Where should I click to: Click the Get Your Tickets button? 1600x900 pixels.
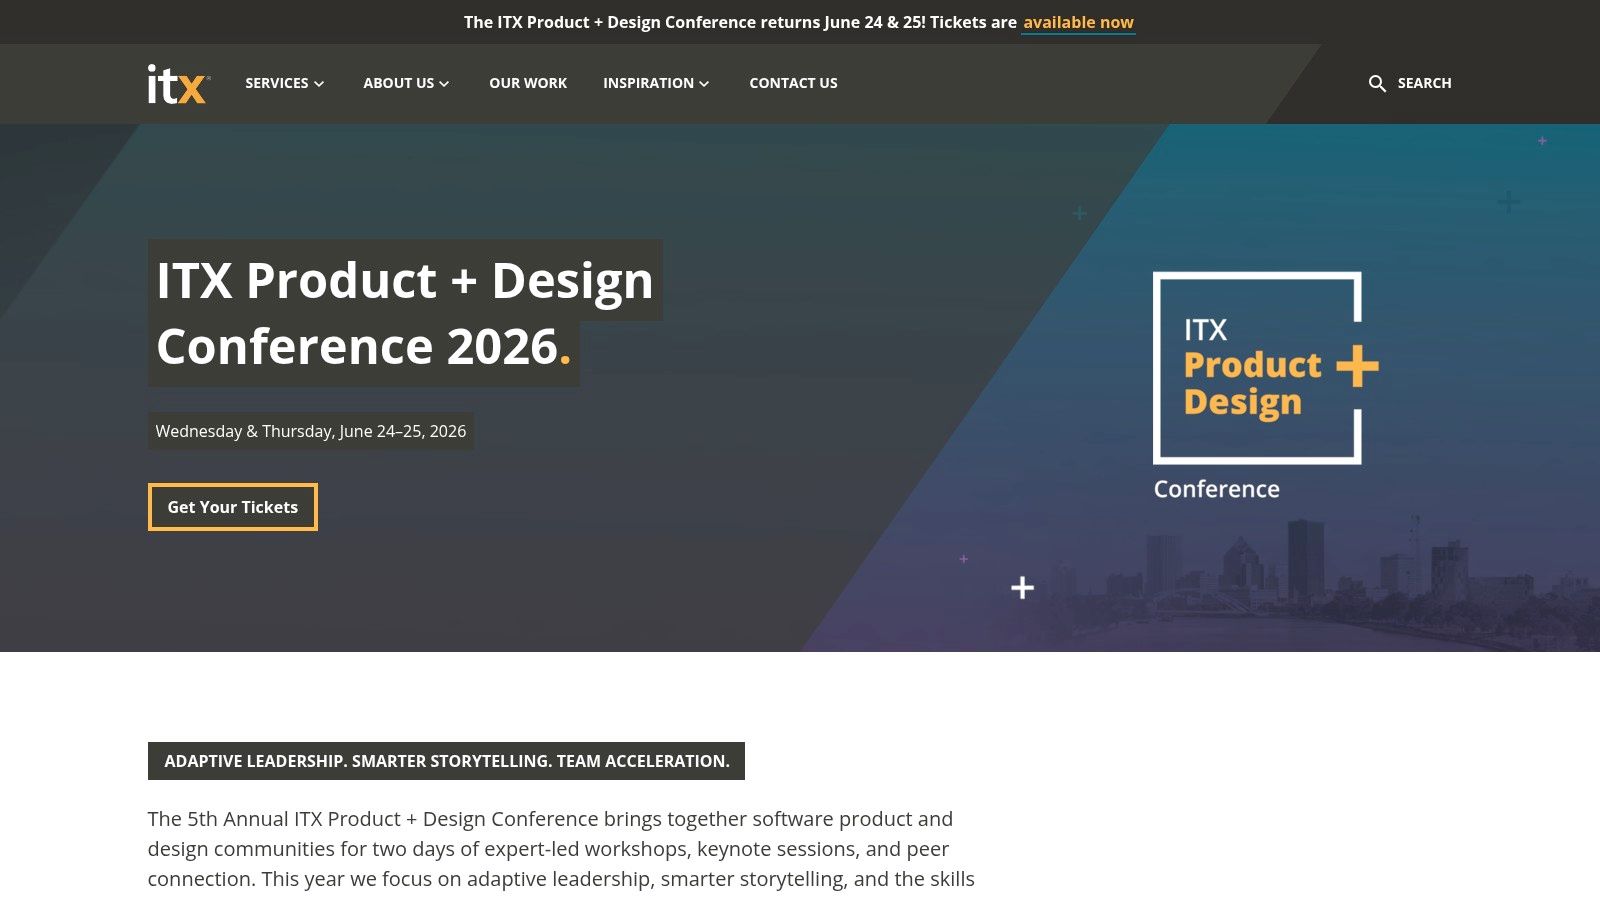[x=233, y=507]
